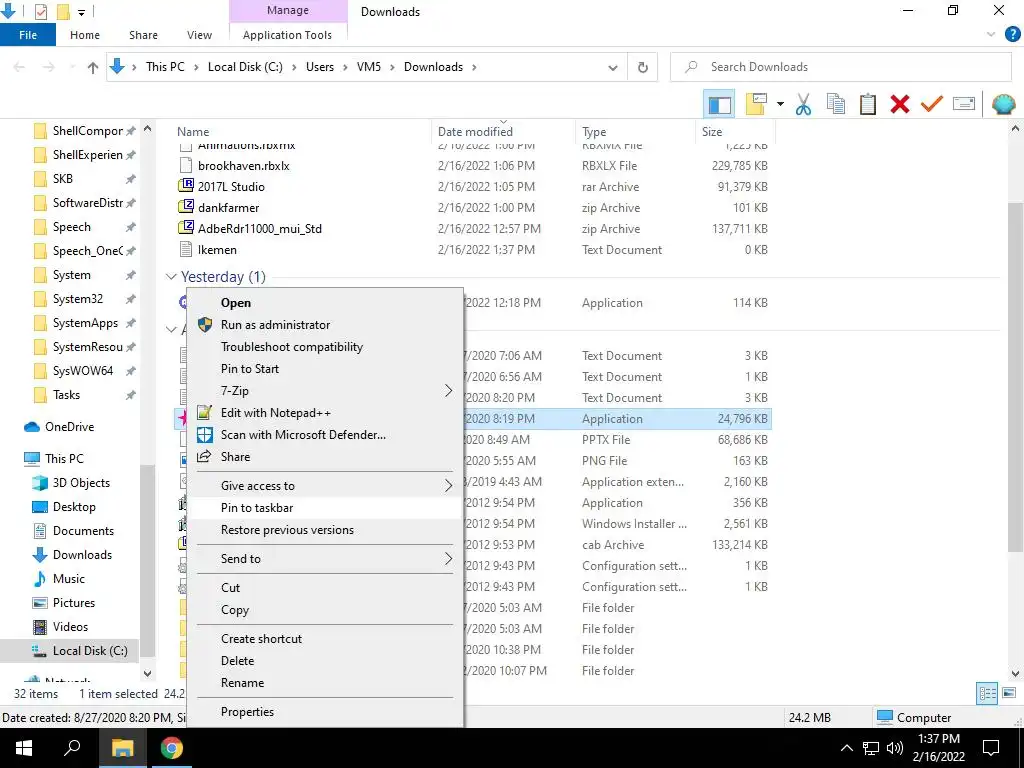Image resolution: width=1024 pixels, height=768 pixels.
Task: Select the dankfarmer zip archive icon
Action: click(186, 207)
